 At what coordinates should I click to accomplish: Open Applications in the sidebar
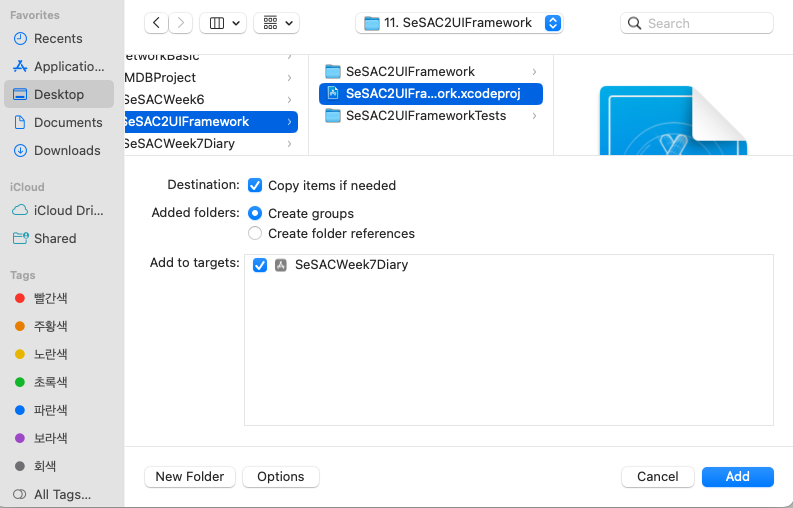[58, 66]
